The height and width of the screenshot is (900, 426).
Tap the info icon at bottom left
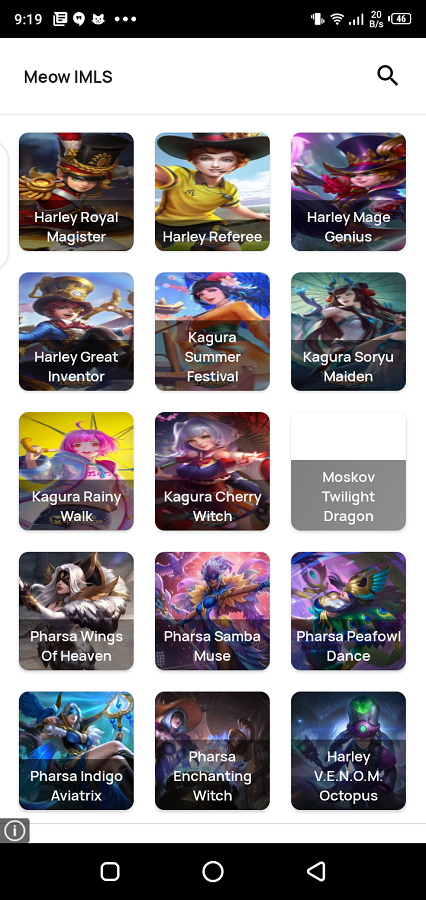pos(14,830)
